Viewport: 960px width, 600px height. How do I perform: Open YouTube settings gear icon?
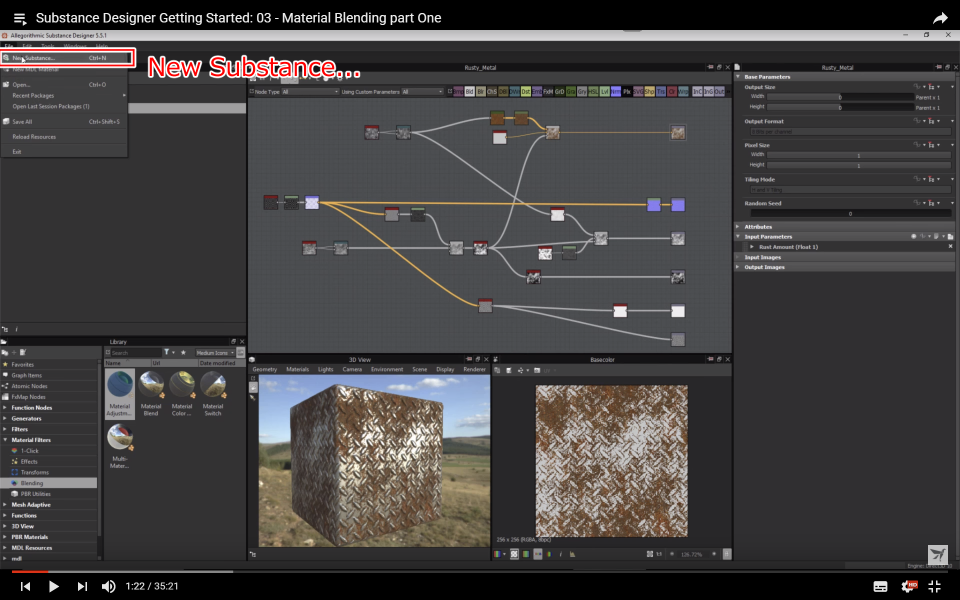[908, 586]
